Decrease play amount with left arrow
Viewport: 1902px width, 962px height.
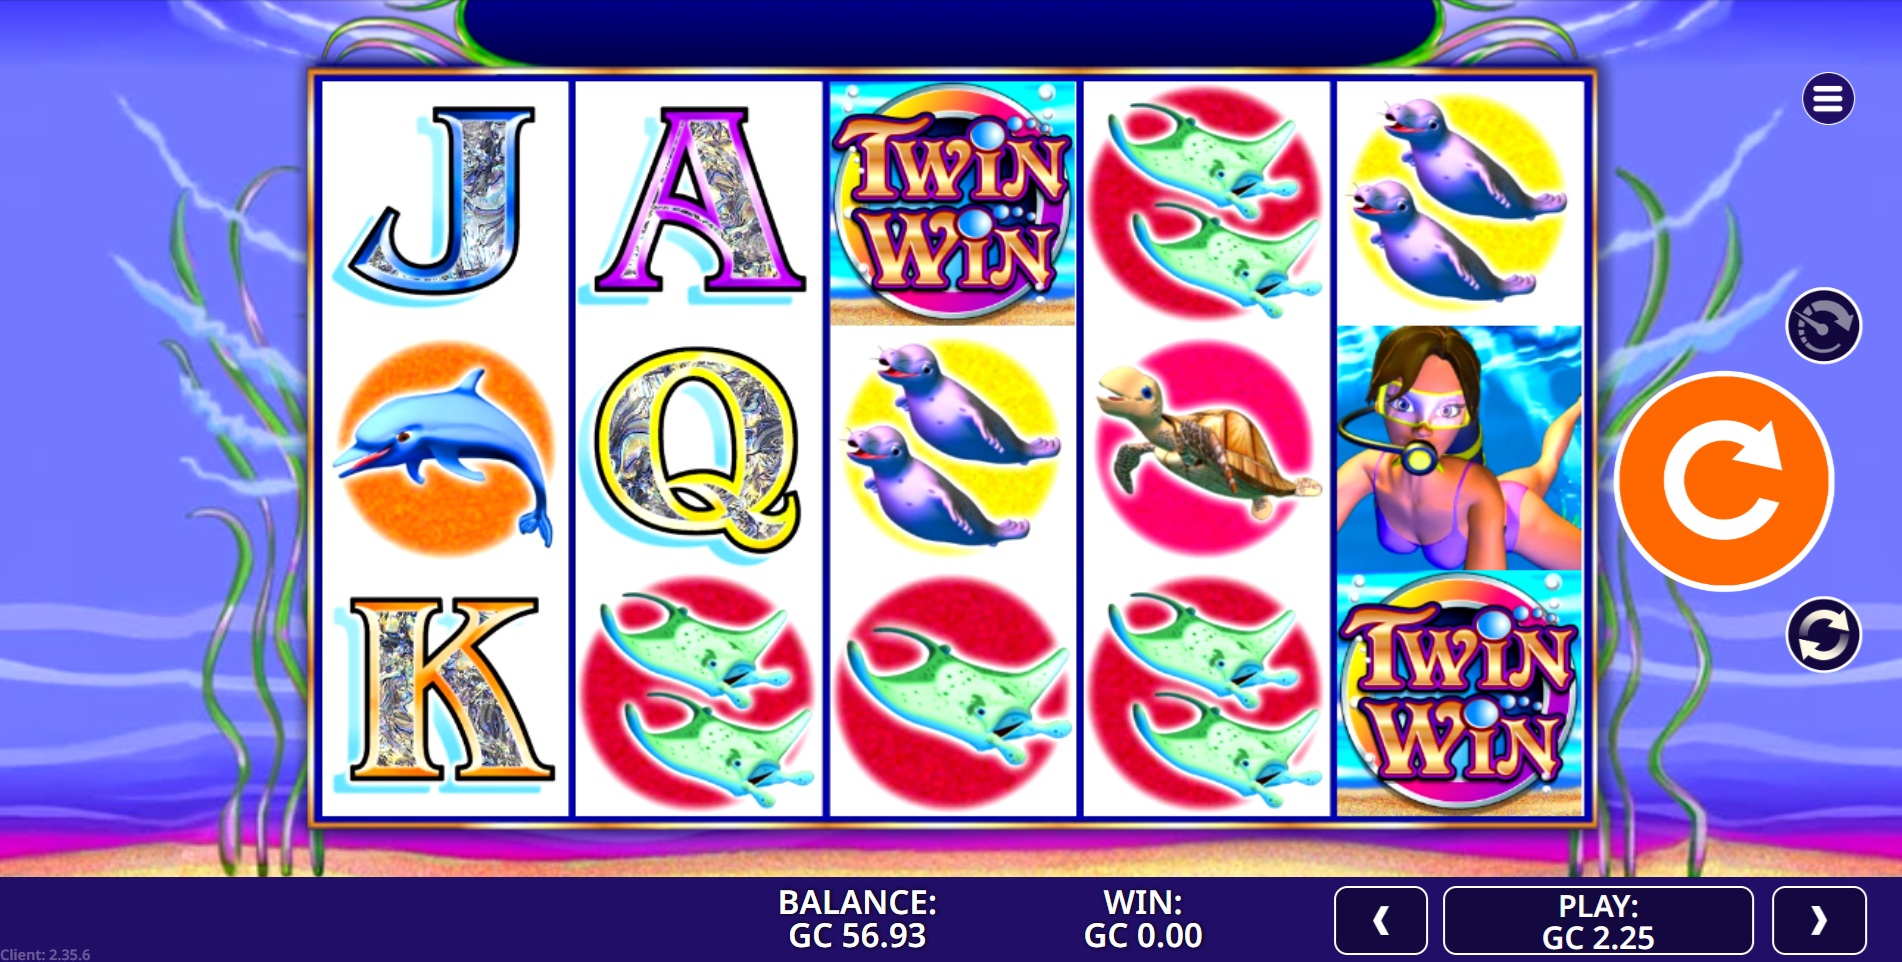(1380, 920)
